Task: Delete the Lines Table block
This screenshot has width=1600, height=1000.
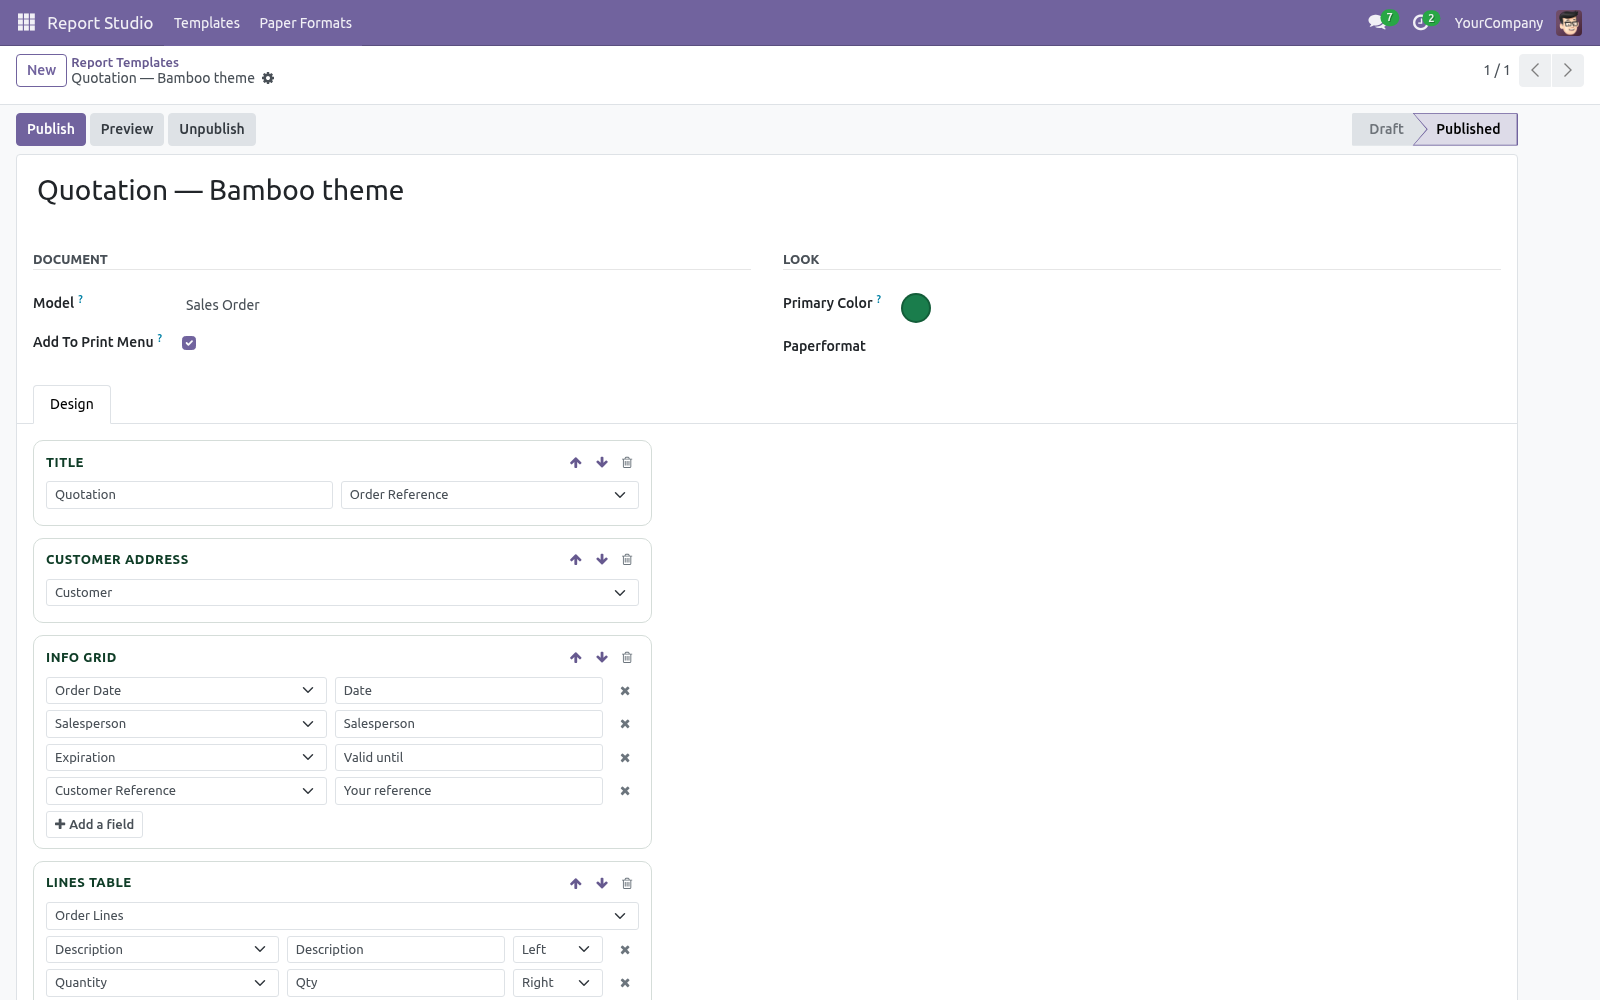Action: pos(627,883)
